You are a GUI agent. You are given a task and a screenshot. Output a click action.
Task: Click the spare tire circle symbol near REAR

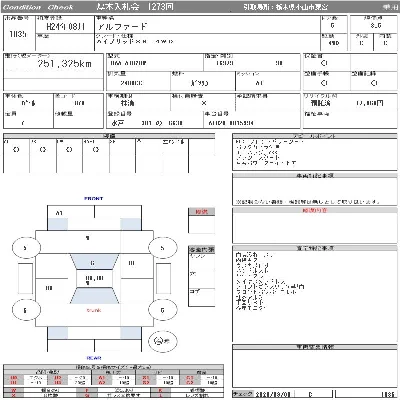click(163, 341)
